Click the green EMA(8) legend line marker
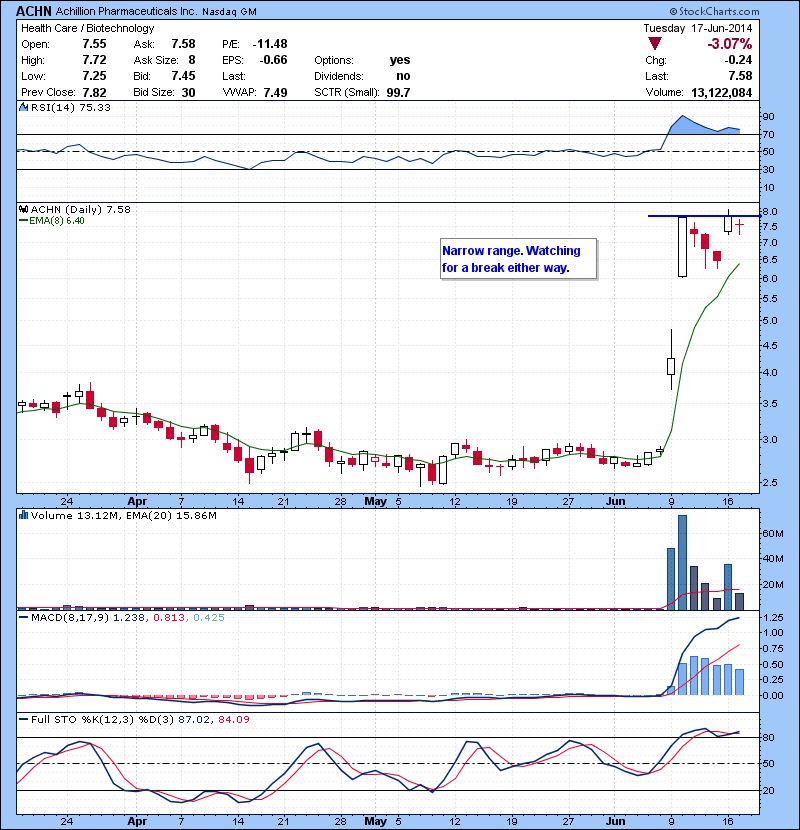The image size is (800, 830). 23,221
